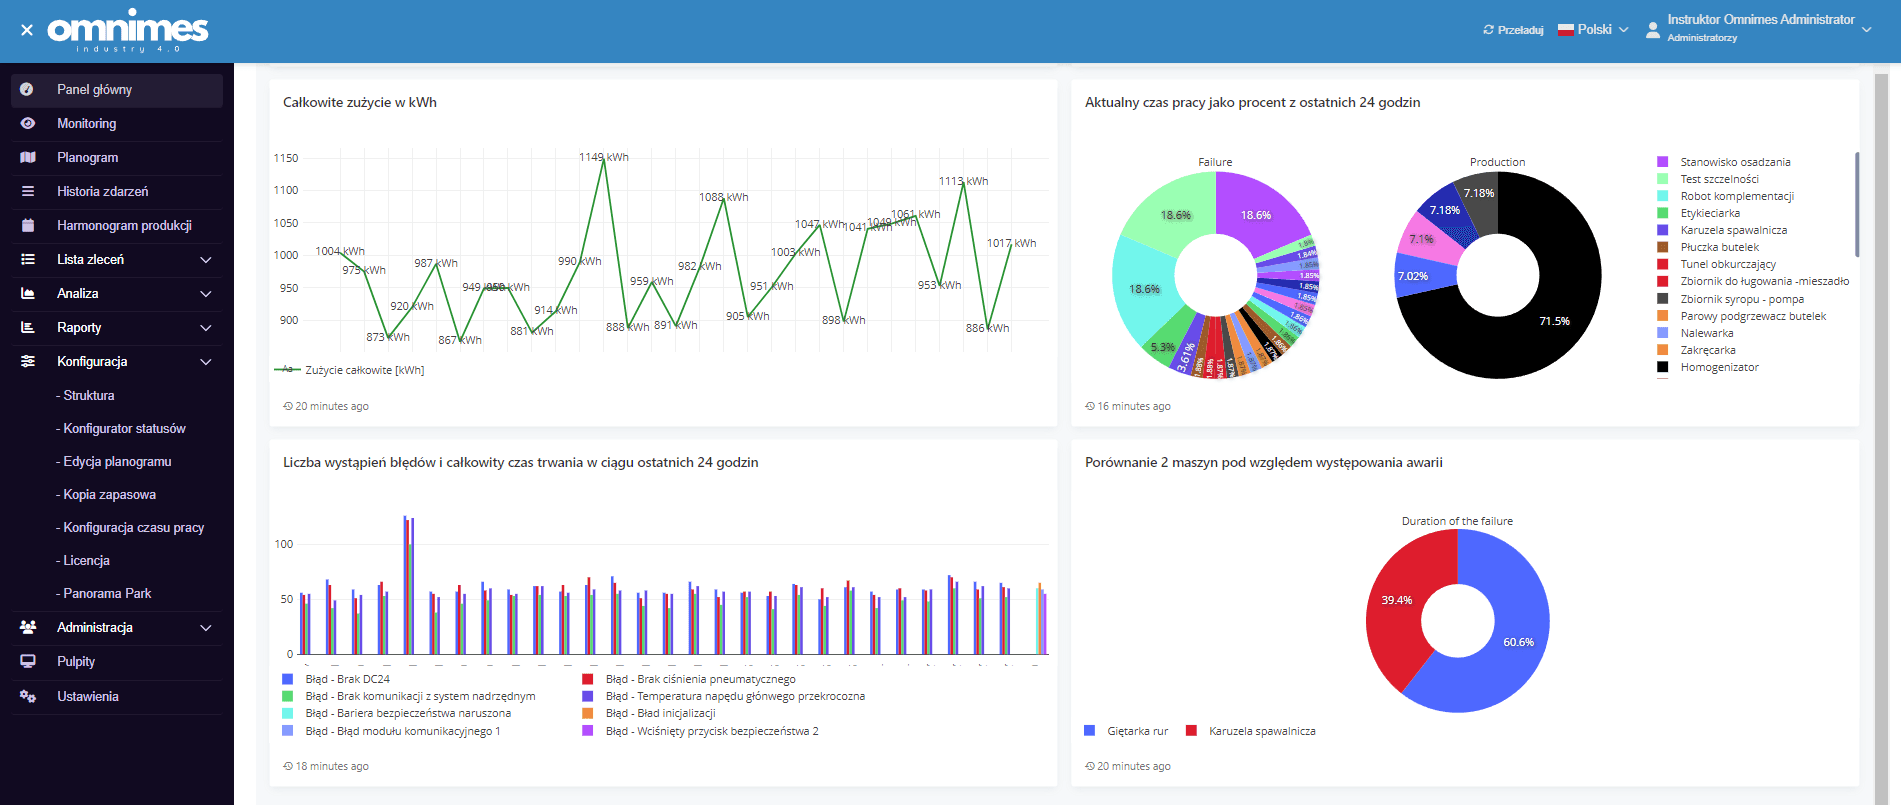Click the Monitoring eye icon

tap(27, 123)
